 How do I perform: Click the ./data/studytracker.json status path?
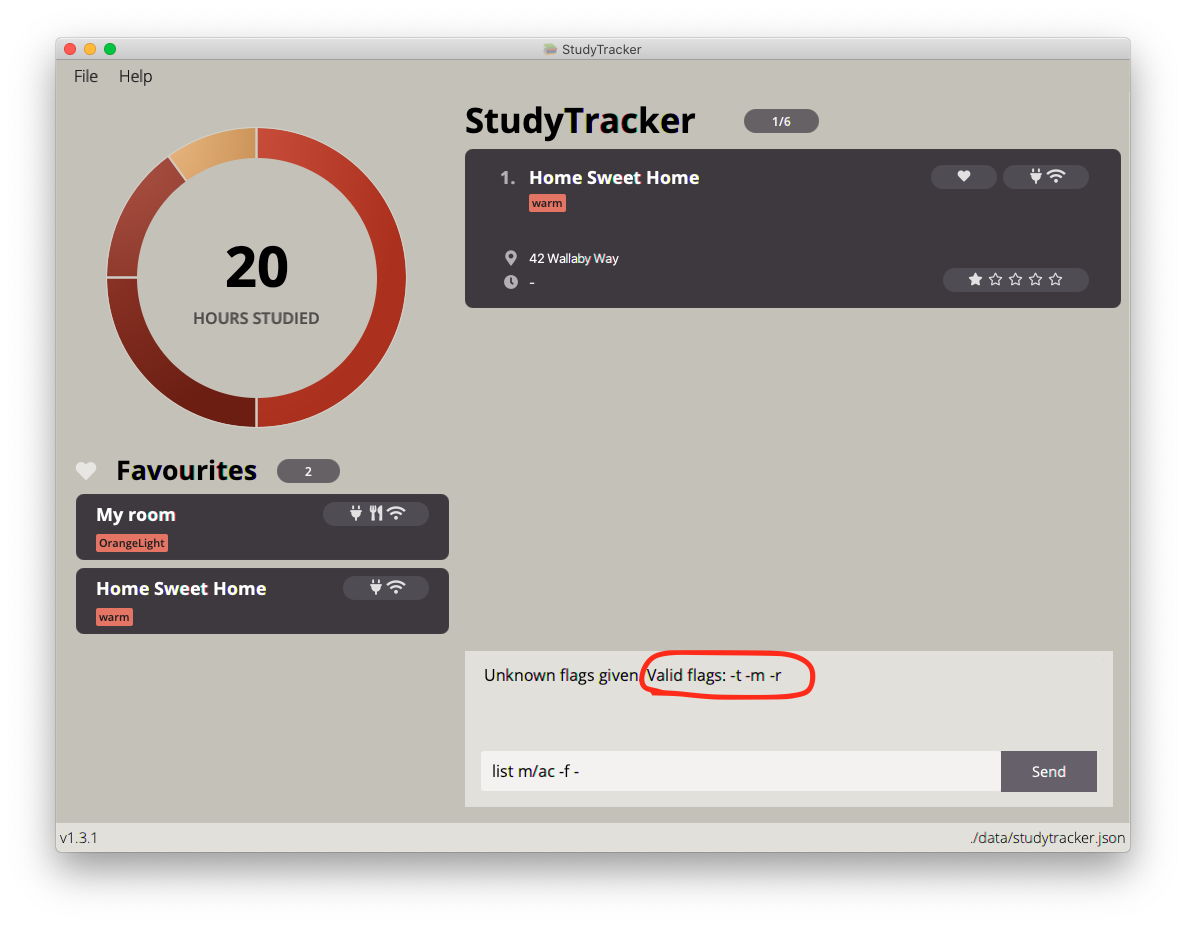click(x=1048, y=837)
